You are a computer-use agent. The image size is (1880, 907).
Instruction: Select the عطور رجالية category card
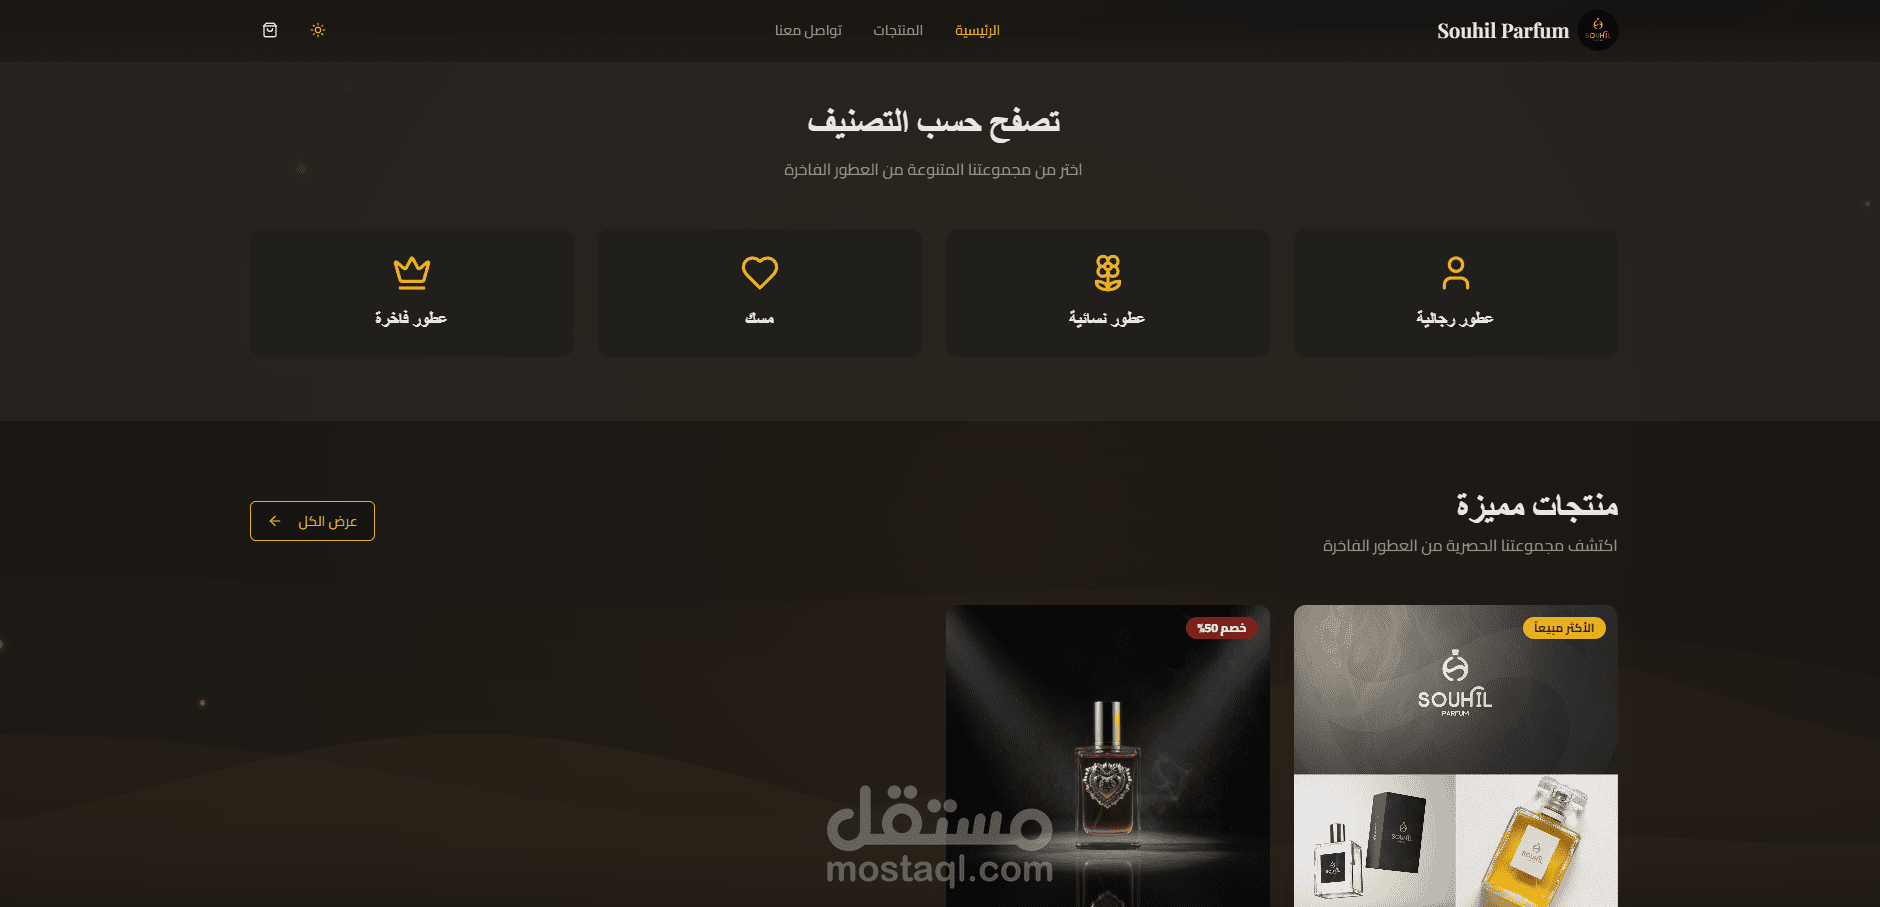pos(1456,293)
